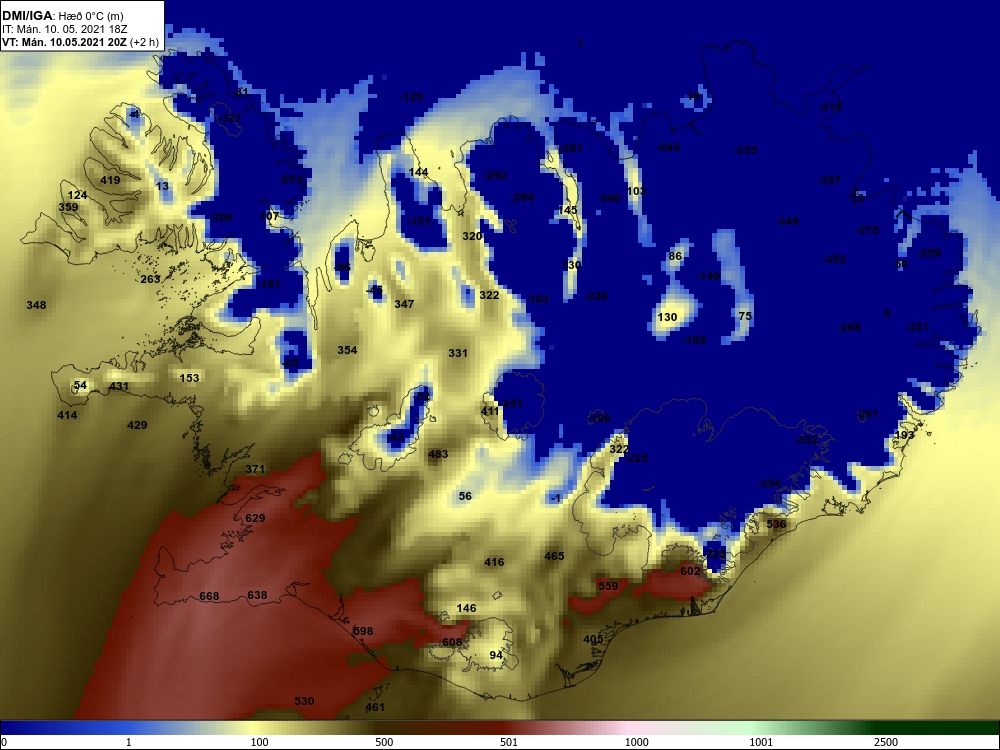This screenshot has height=750, width=1000.
Task: Click the map value '354'
Action: tap(348, 349)
